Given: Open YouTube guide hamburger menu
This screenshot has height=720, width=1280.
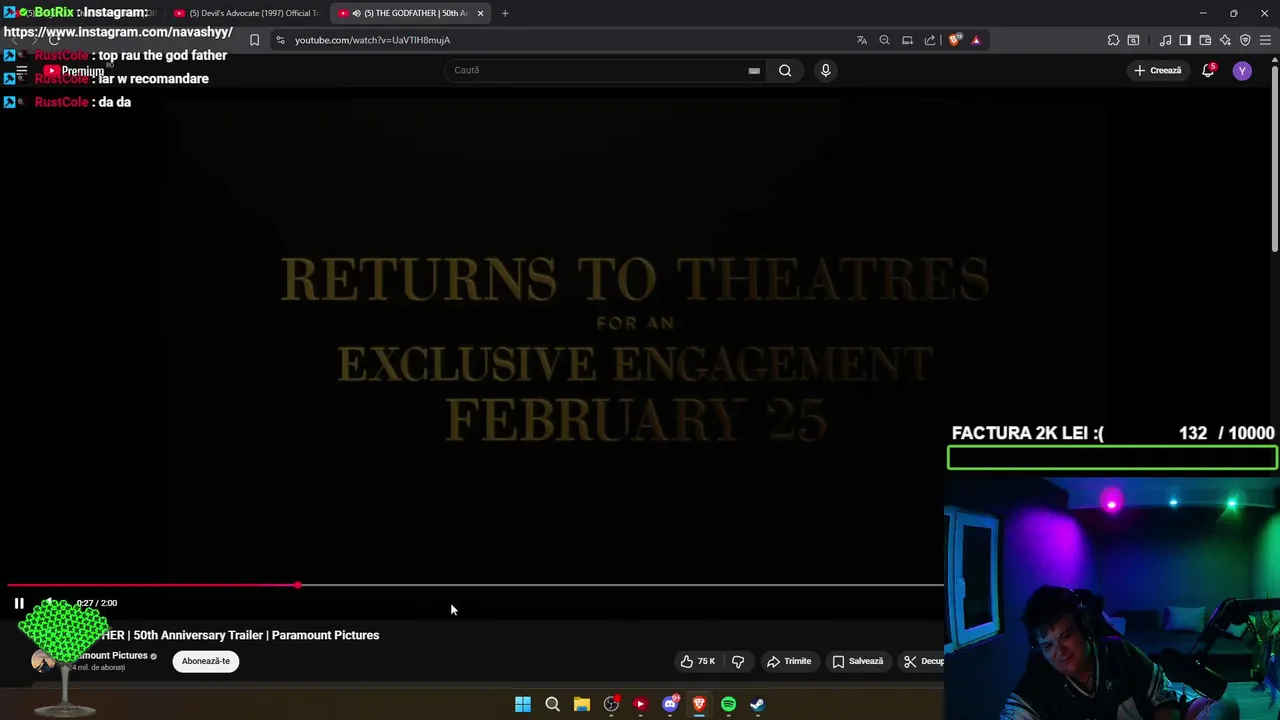Looking at the screenshot, I should (x=21, y=71).
